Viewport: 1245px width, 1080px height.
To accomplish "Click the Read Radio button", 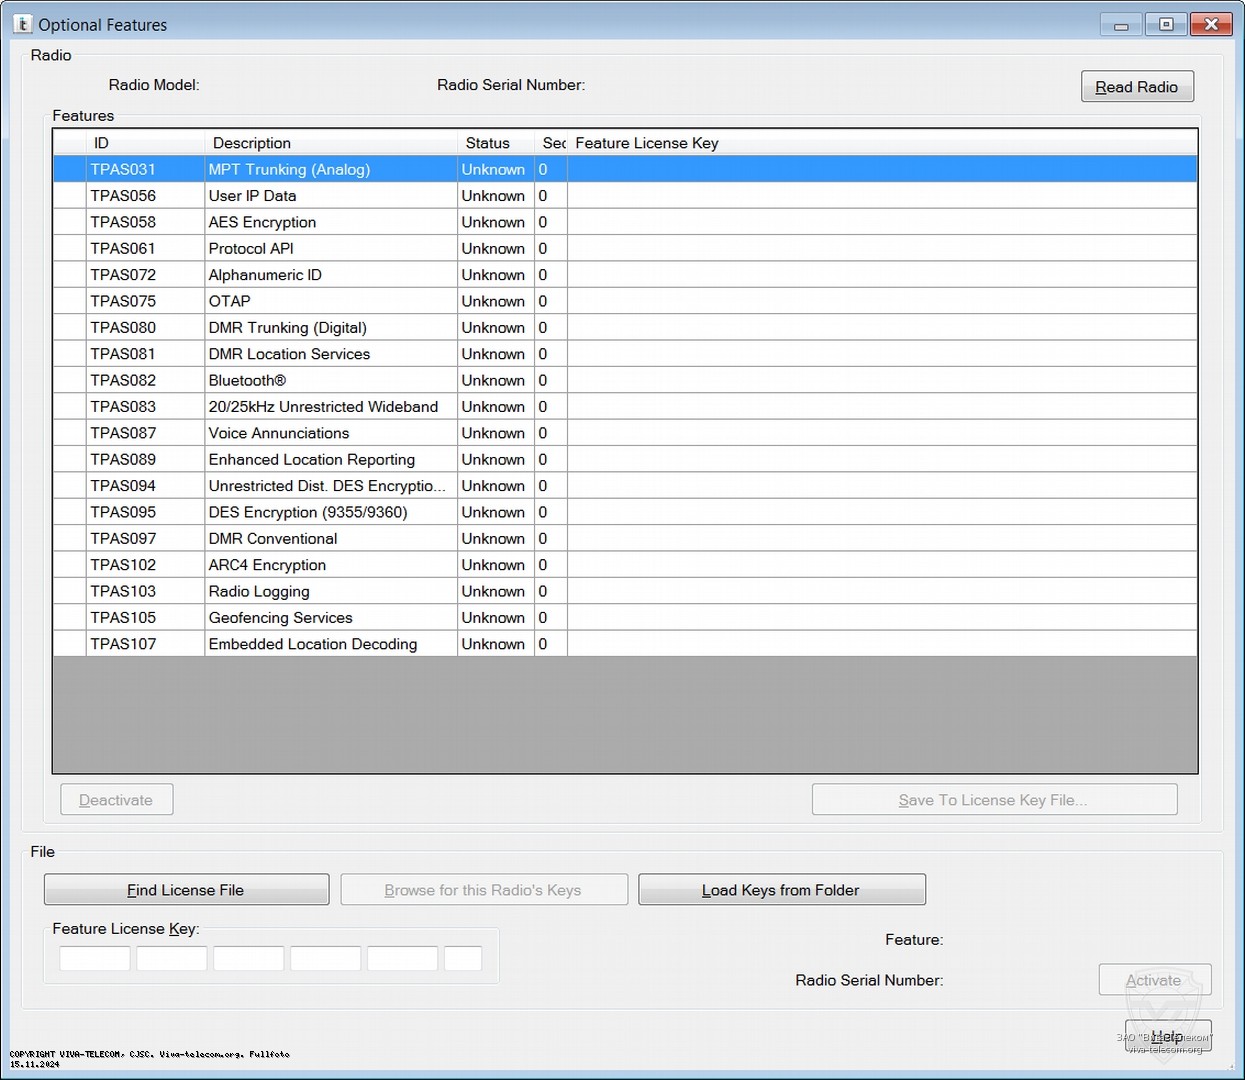I will click(1136, 87).
